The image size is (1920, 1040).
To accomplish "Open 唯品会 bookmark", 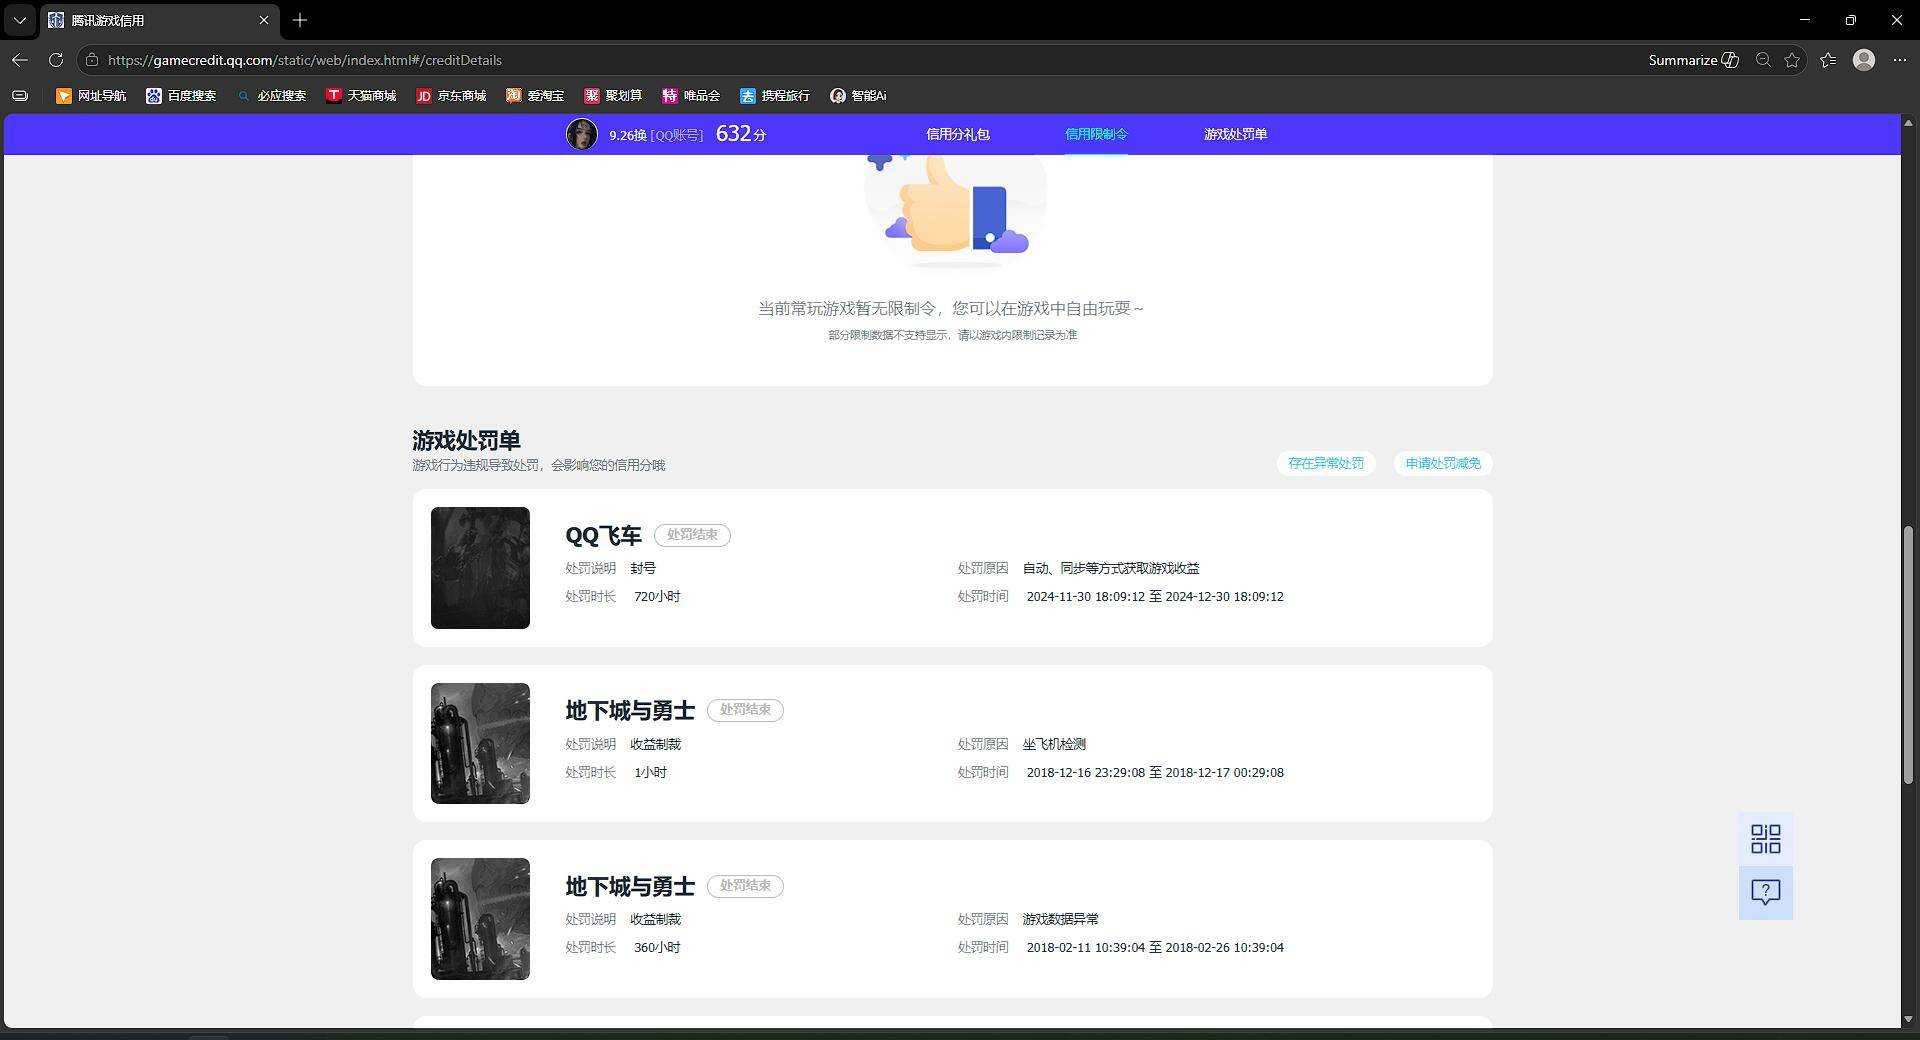I will [x=691, y=96].
